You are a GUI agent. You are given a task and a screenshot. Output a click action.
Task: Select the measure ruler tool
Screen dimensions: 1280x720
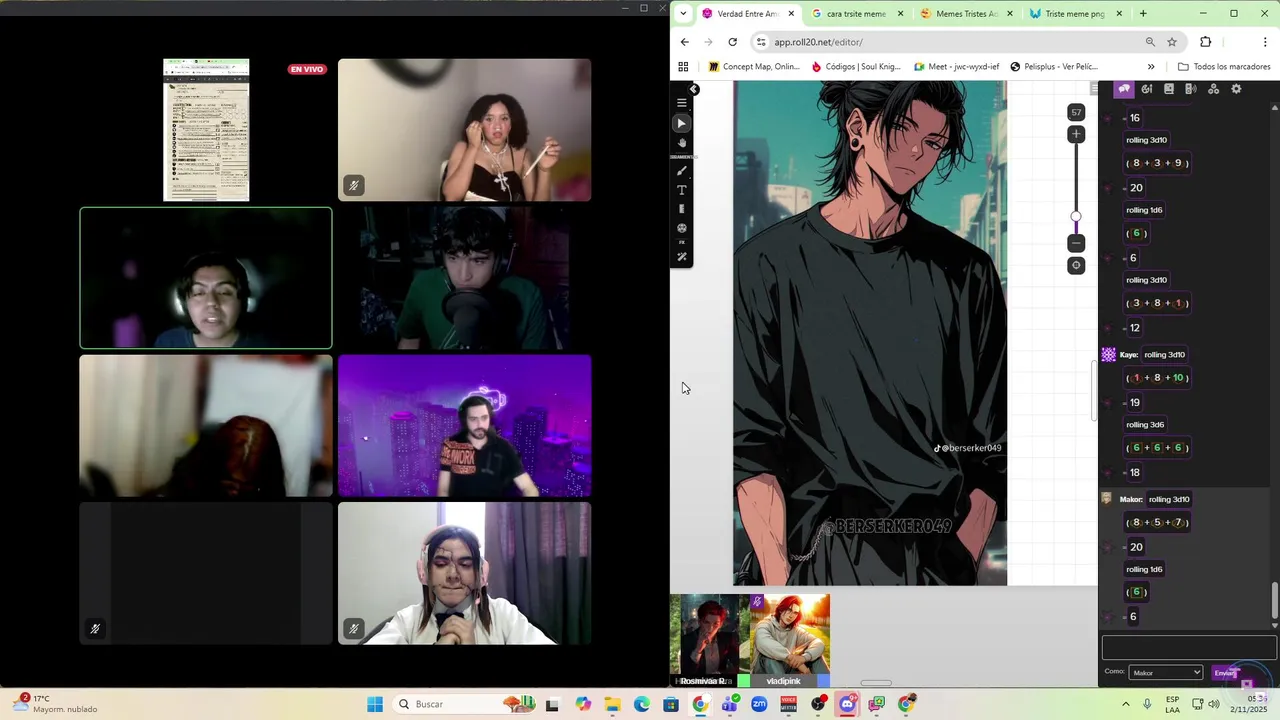click(682, 209)
